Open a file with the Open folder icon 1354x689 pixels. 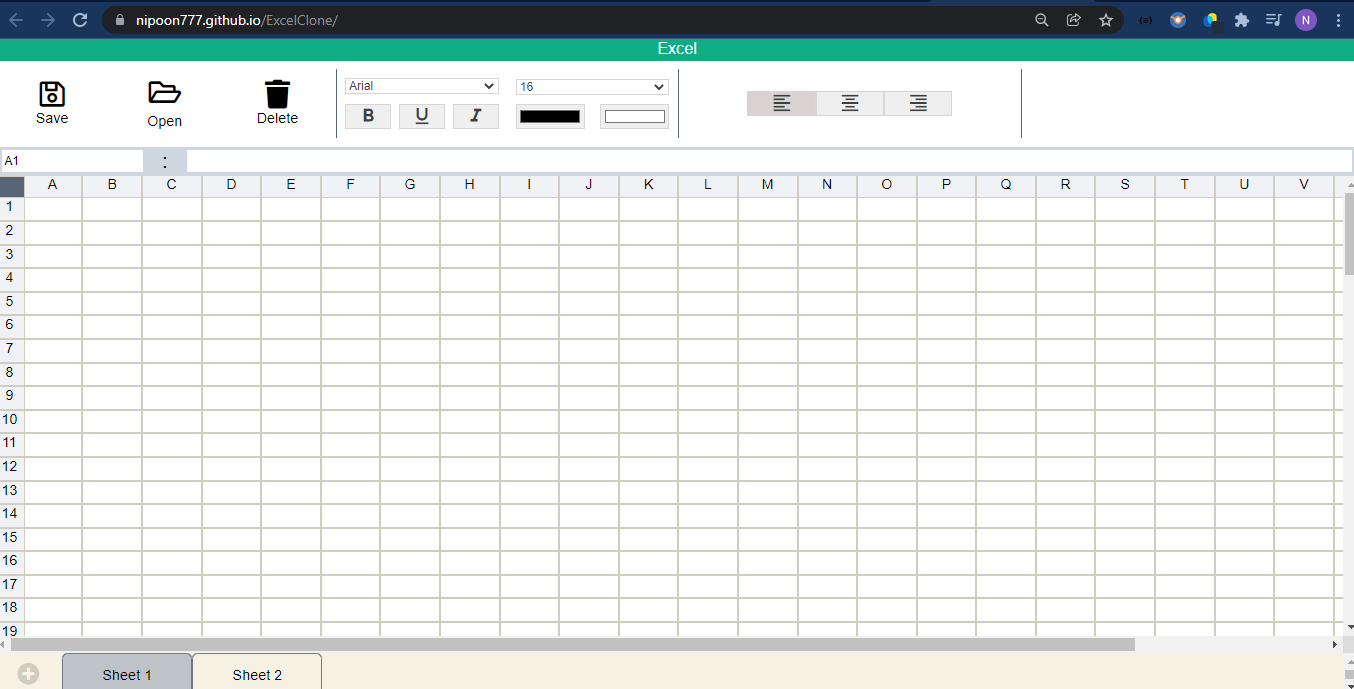point(164,93)
